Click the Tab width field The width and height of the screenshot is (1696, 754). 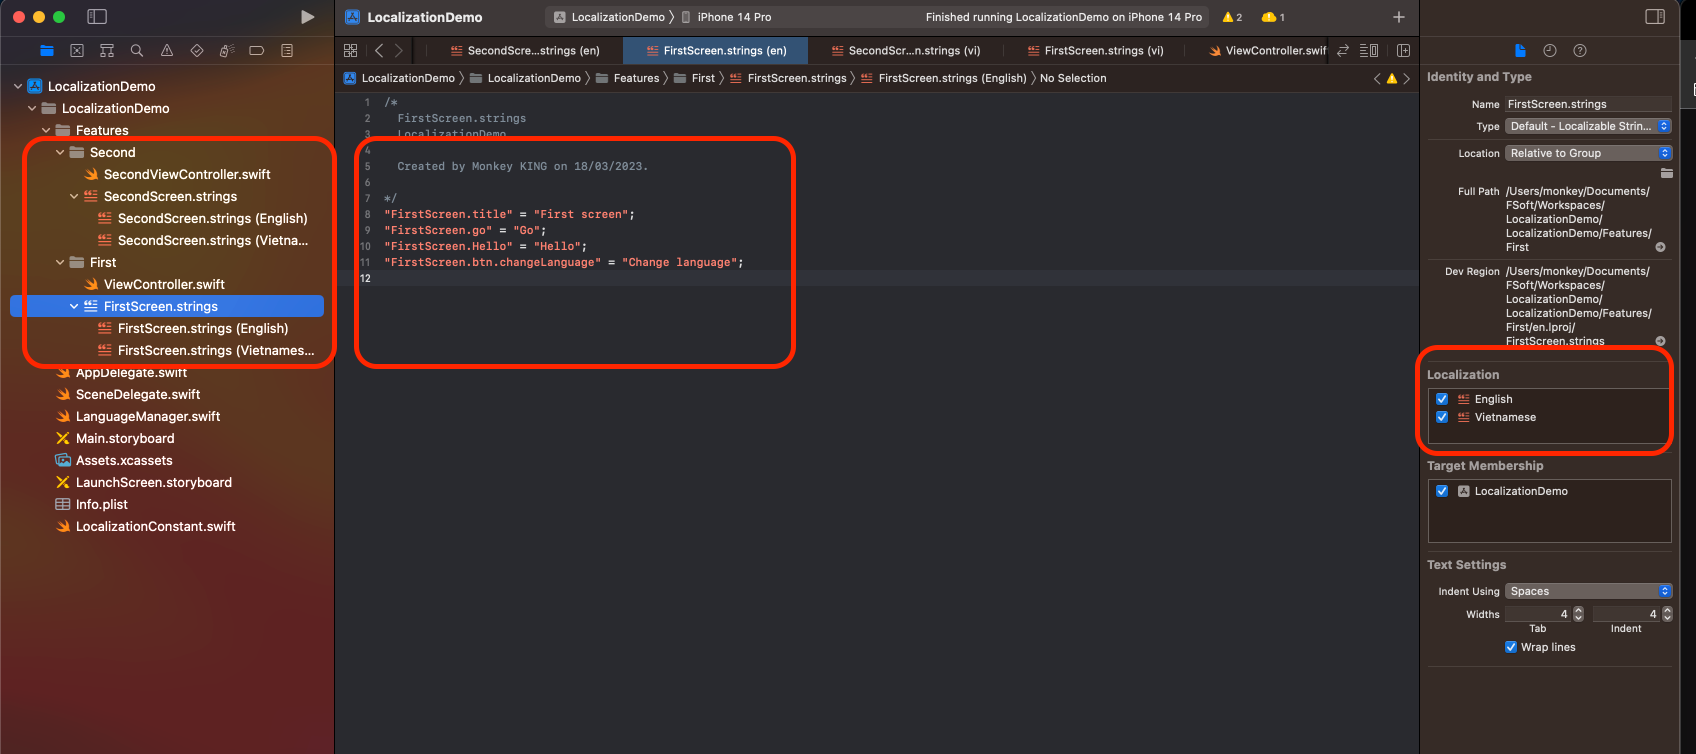point(1538,614)
